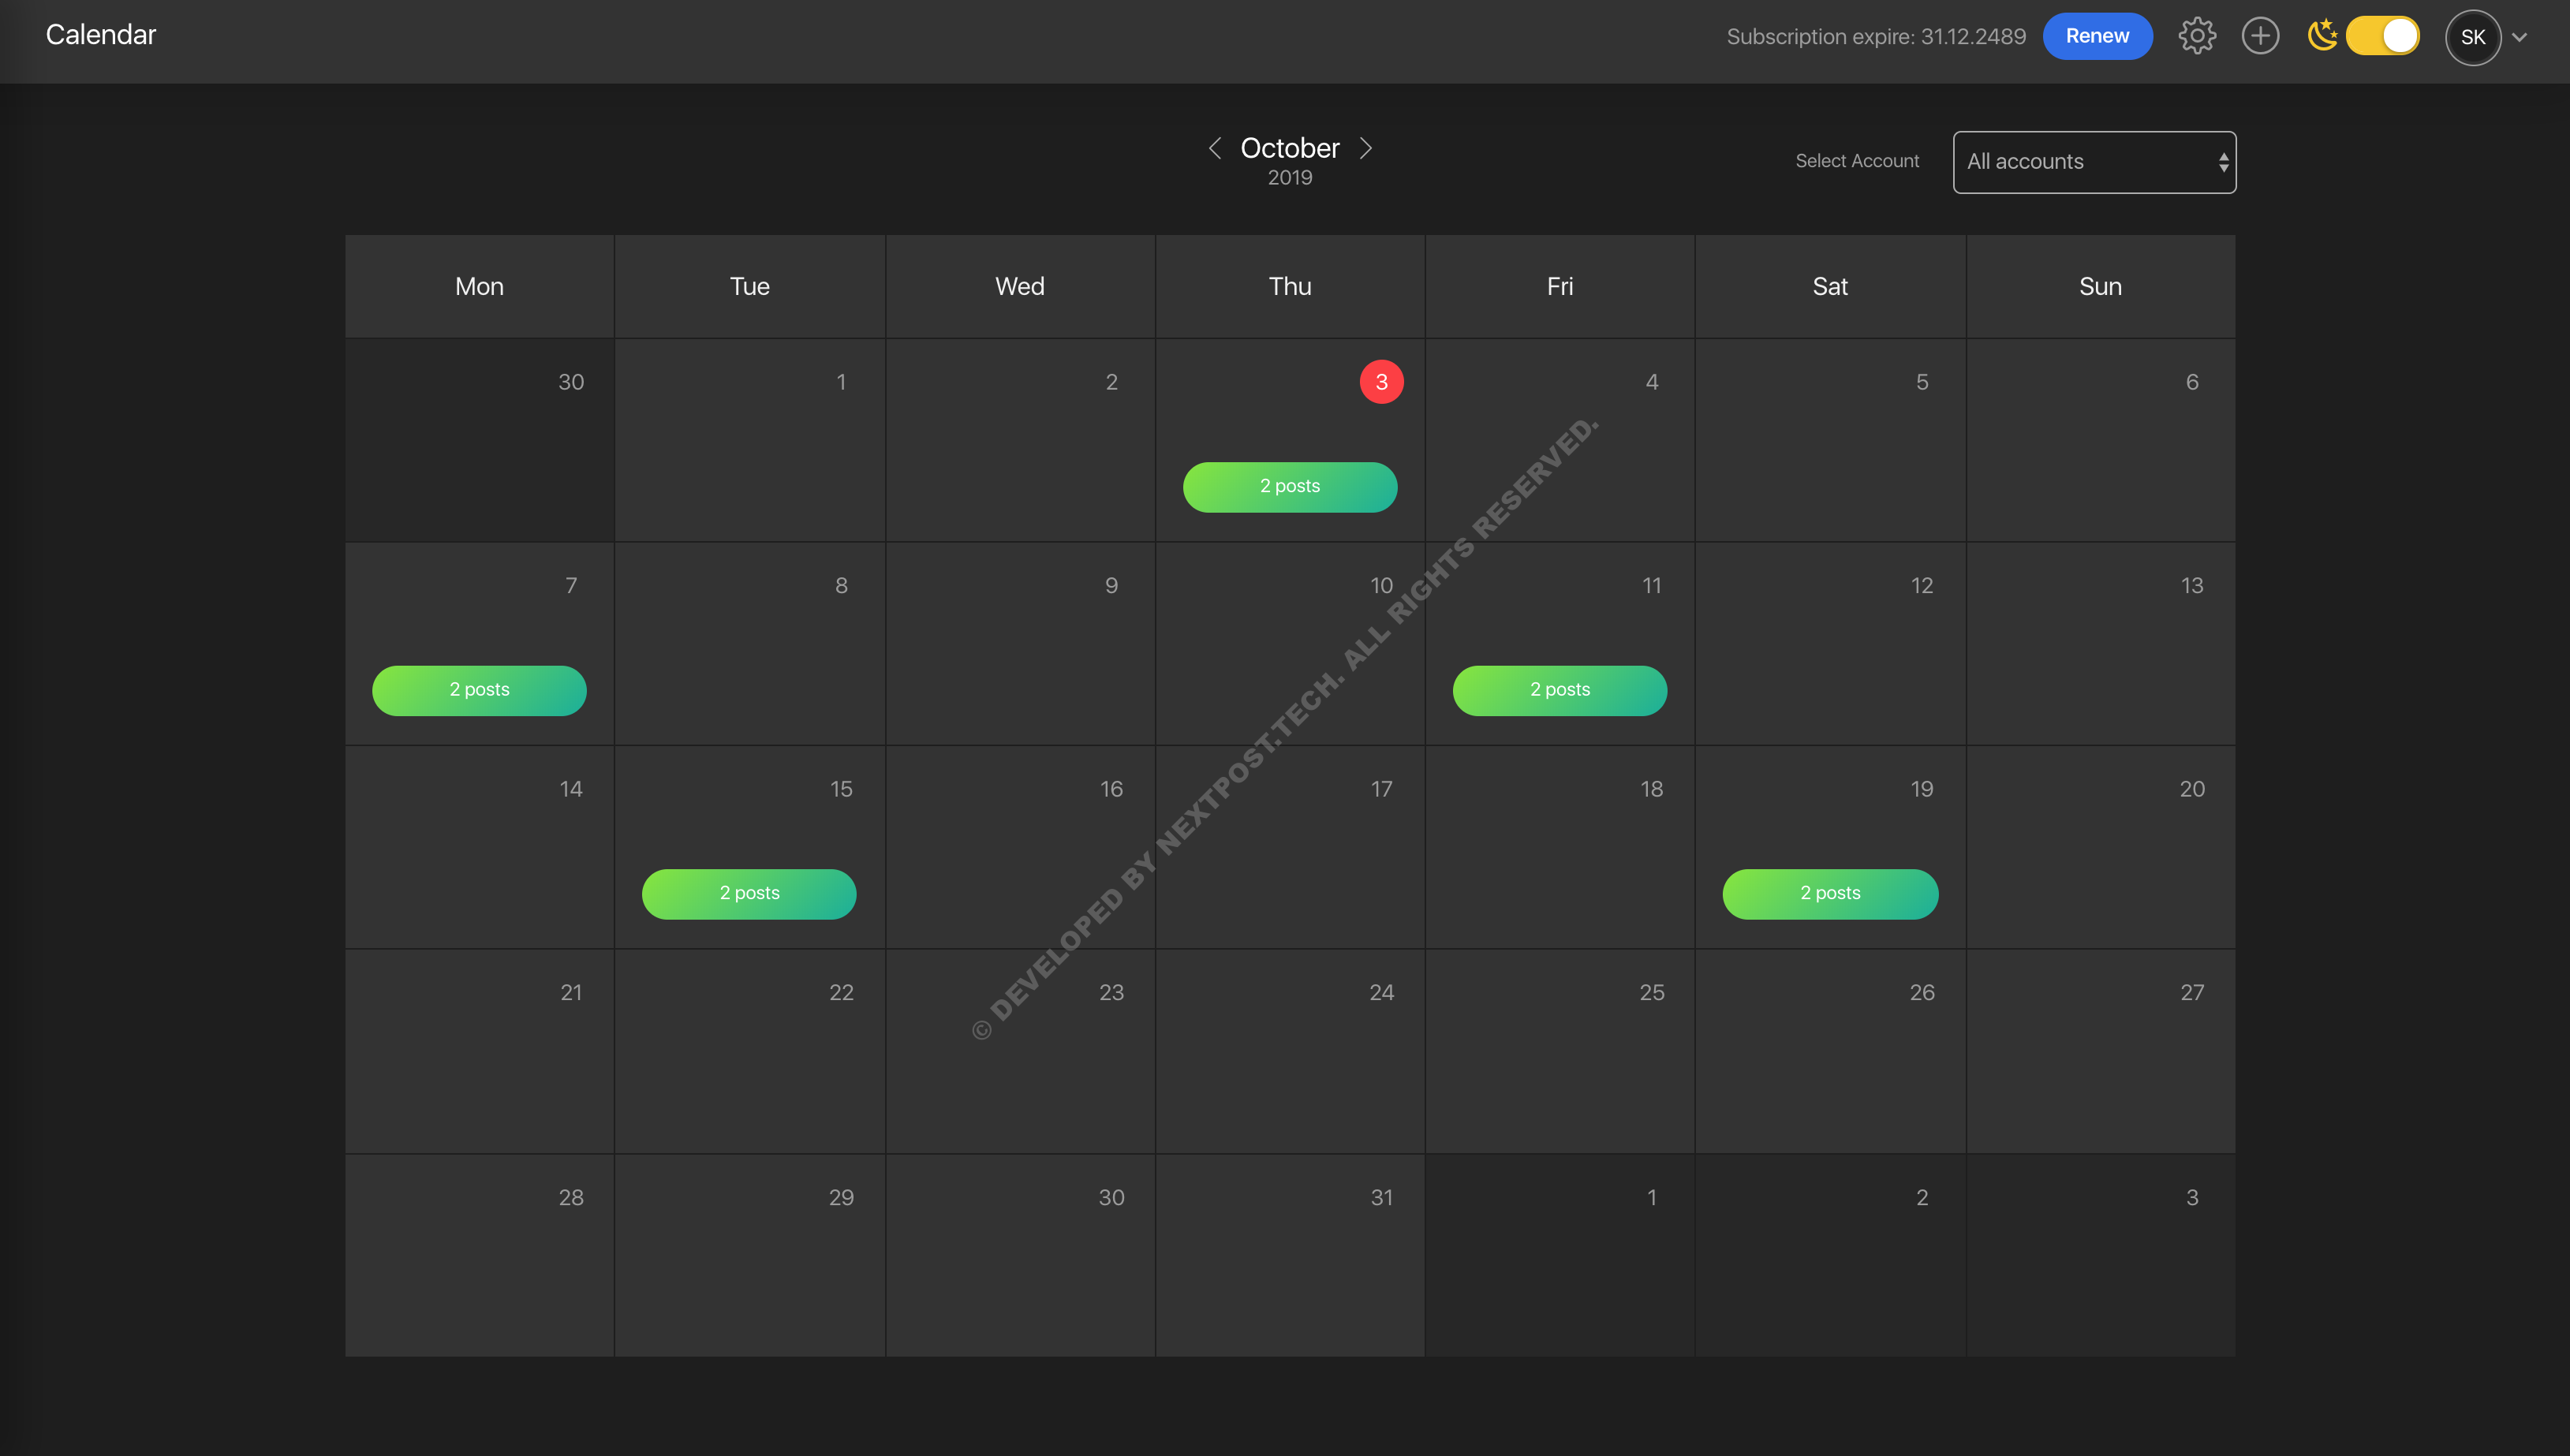Screen dimensions: 2570x1456
Task: Open 2 posts on October 3
Action: click(x=1290, y=487)
